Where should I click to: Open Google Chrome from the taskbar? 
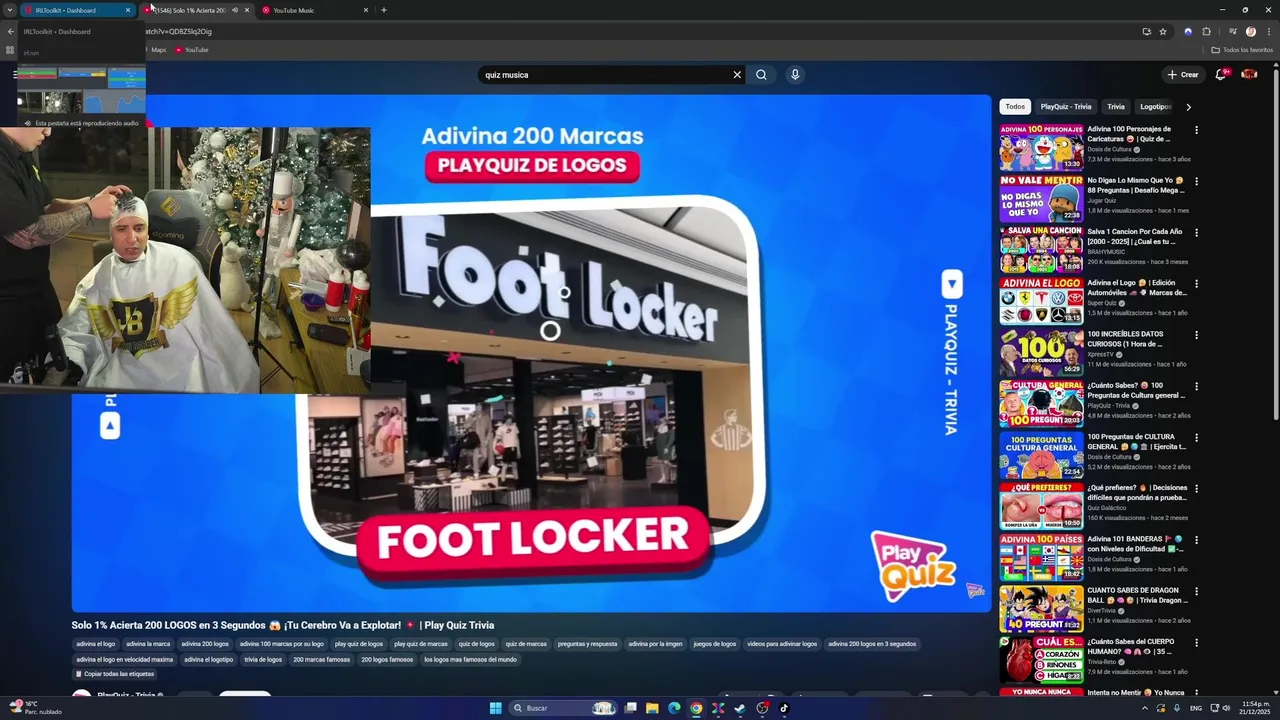[x=696, y=708]
